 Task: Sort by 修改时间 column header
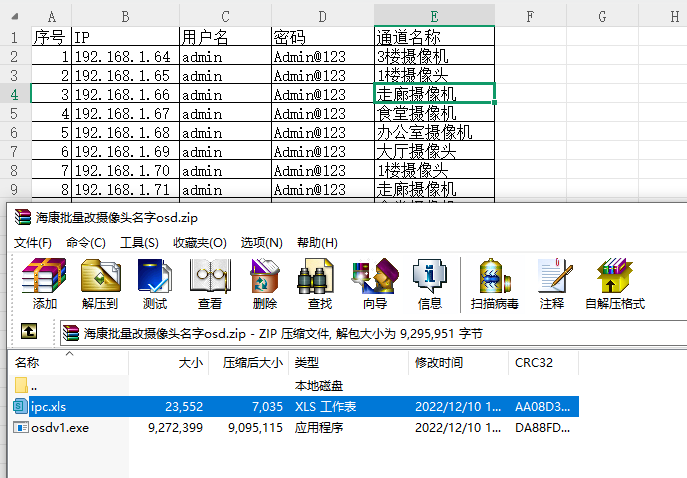pyautogui.click(x=439, y=362)
